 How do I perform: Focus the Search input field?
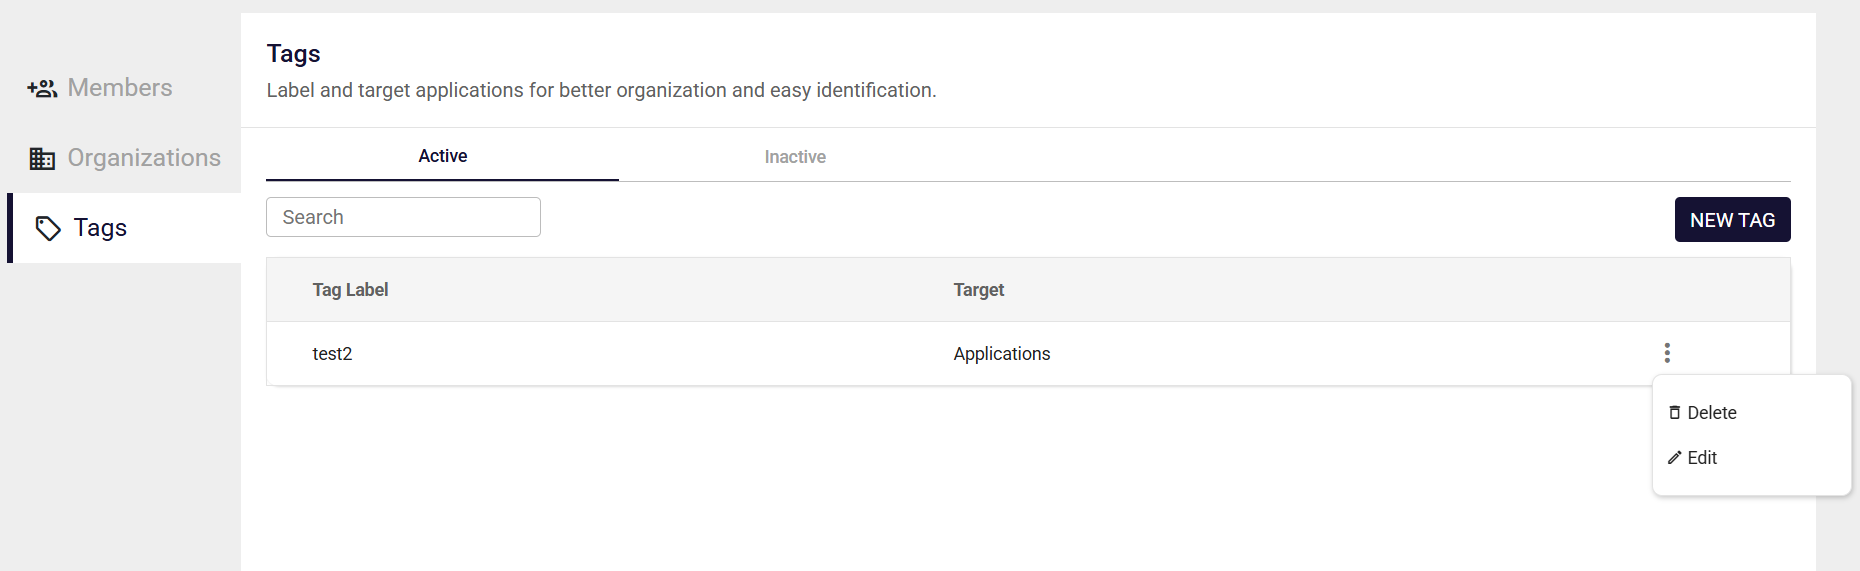coord(403,217)
